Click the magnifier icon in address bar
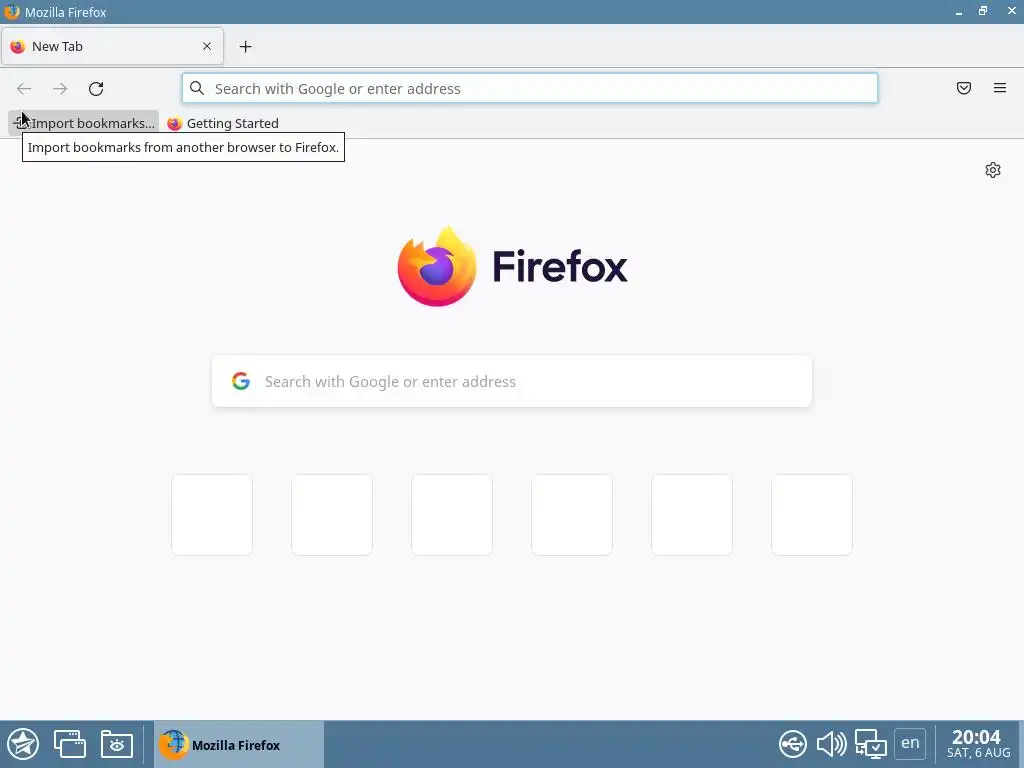The image size is (1024, 768). coord(197,88)
